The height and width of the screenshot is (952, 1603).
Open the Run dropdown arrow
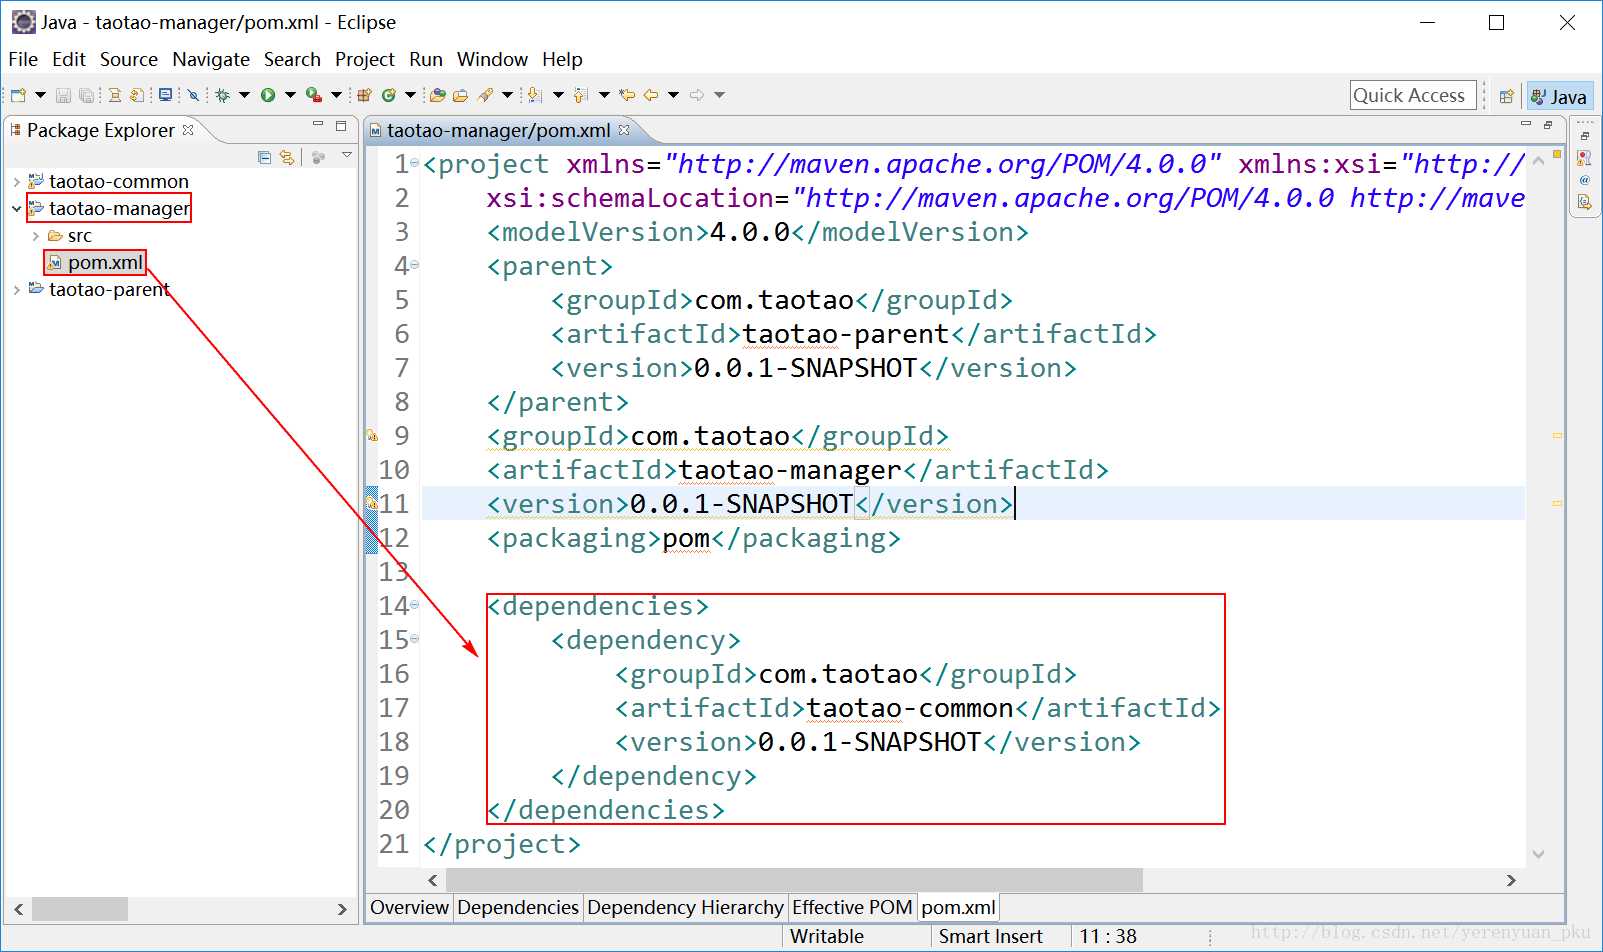coord(290,95)
